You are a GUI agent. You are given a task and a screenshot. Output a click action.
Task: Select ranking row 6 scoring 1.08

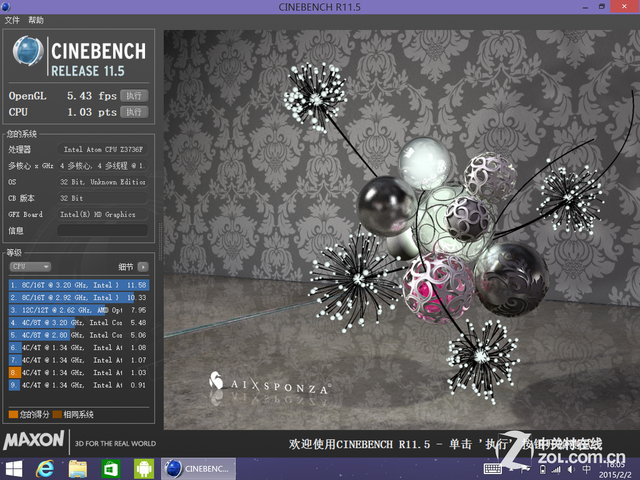(79, 348)
